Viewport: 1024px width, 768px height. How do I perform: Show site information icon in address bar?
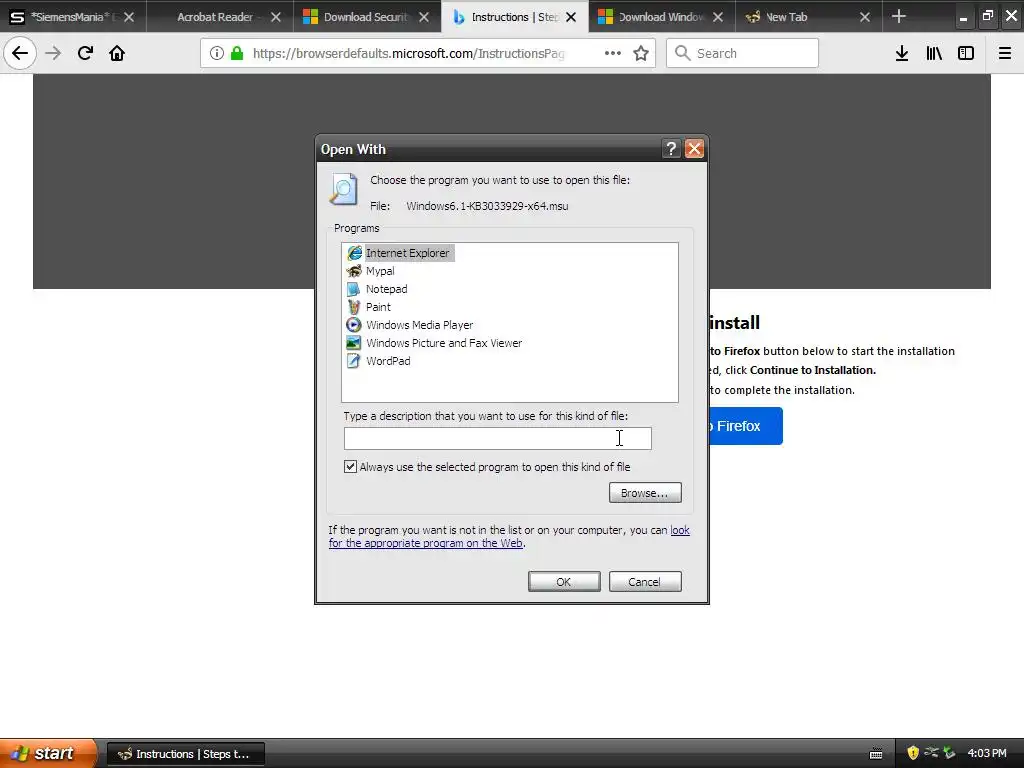pos(217,53)
